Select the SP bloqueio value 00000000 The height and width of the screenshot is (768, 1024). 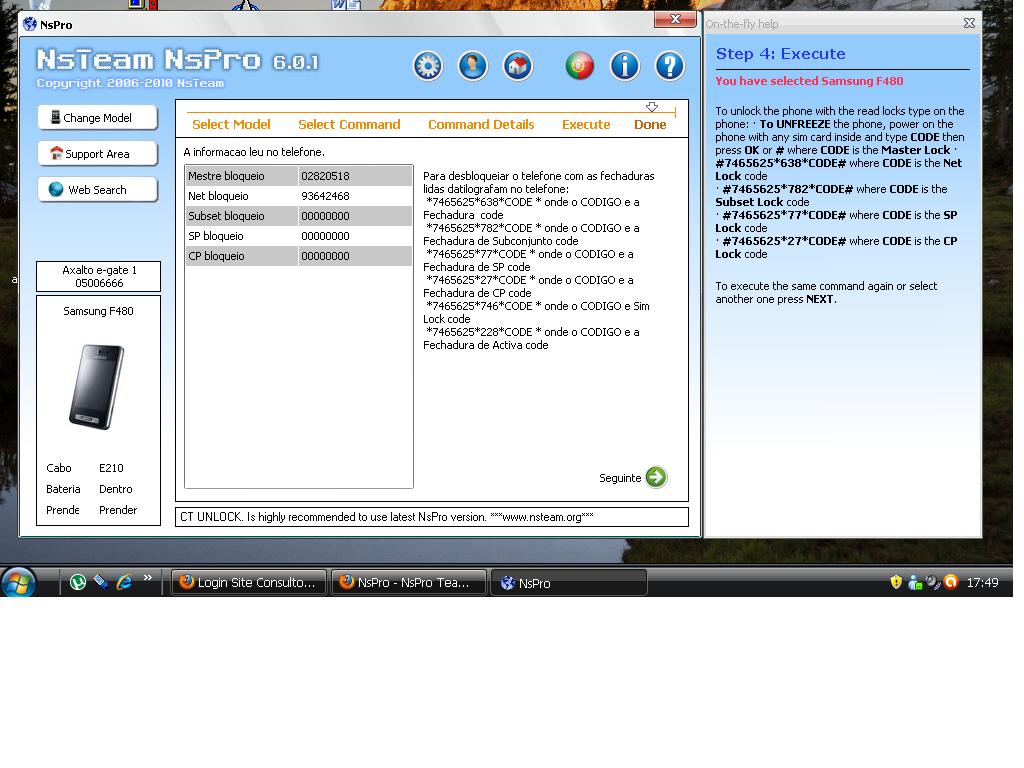point(325,236)
